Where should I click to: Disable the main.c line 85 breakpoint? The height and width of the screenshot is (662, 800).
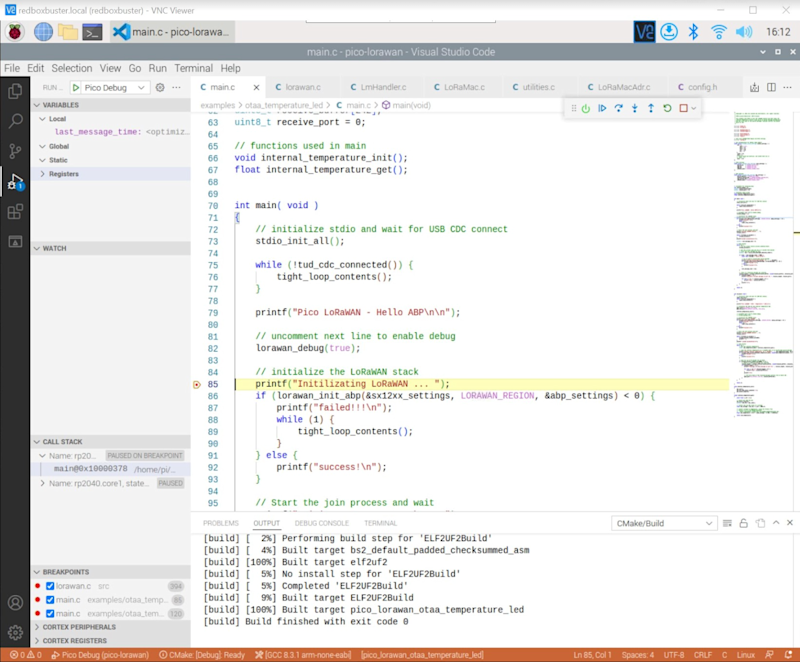point(50,600)
